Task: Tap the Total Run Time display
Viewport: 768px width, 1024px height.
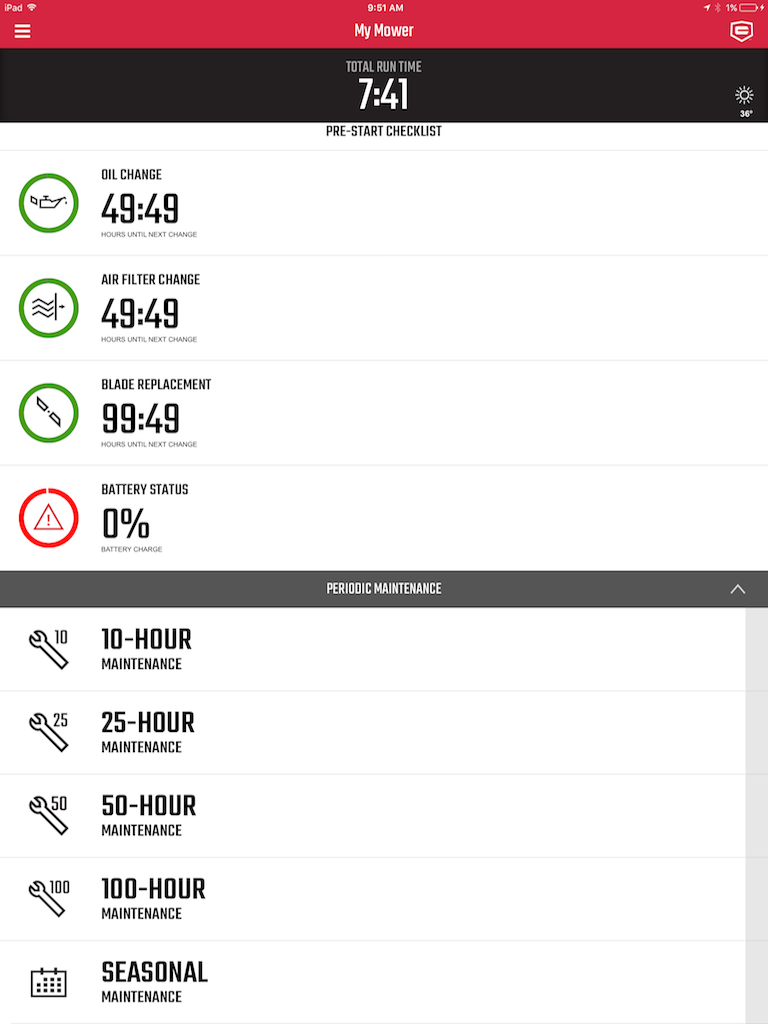Action: click(384, 86)
